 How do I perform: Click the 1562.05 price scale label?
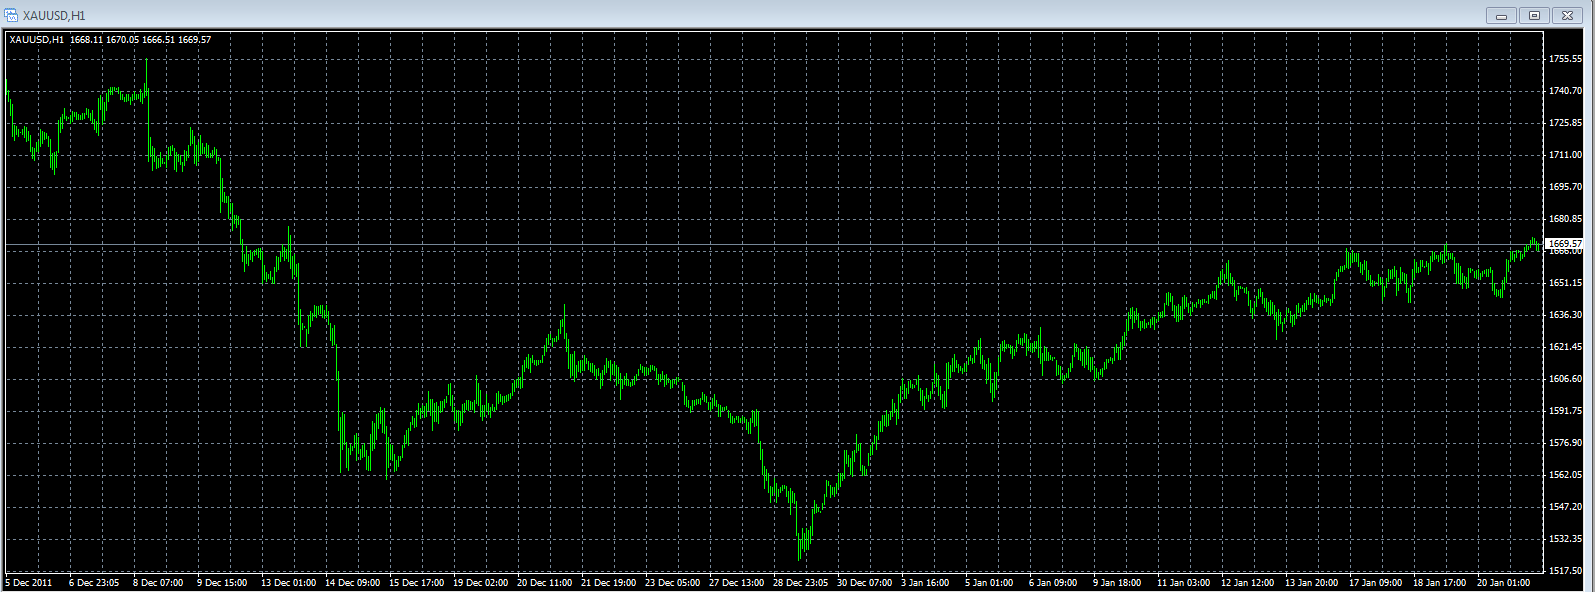point(1564,475)
